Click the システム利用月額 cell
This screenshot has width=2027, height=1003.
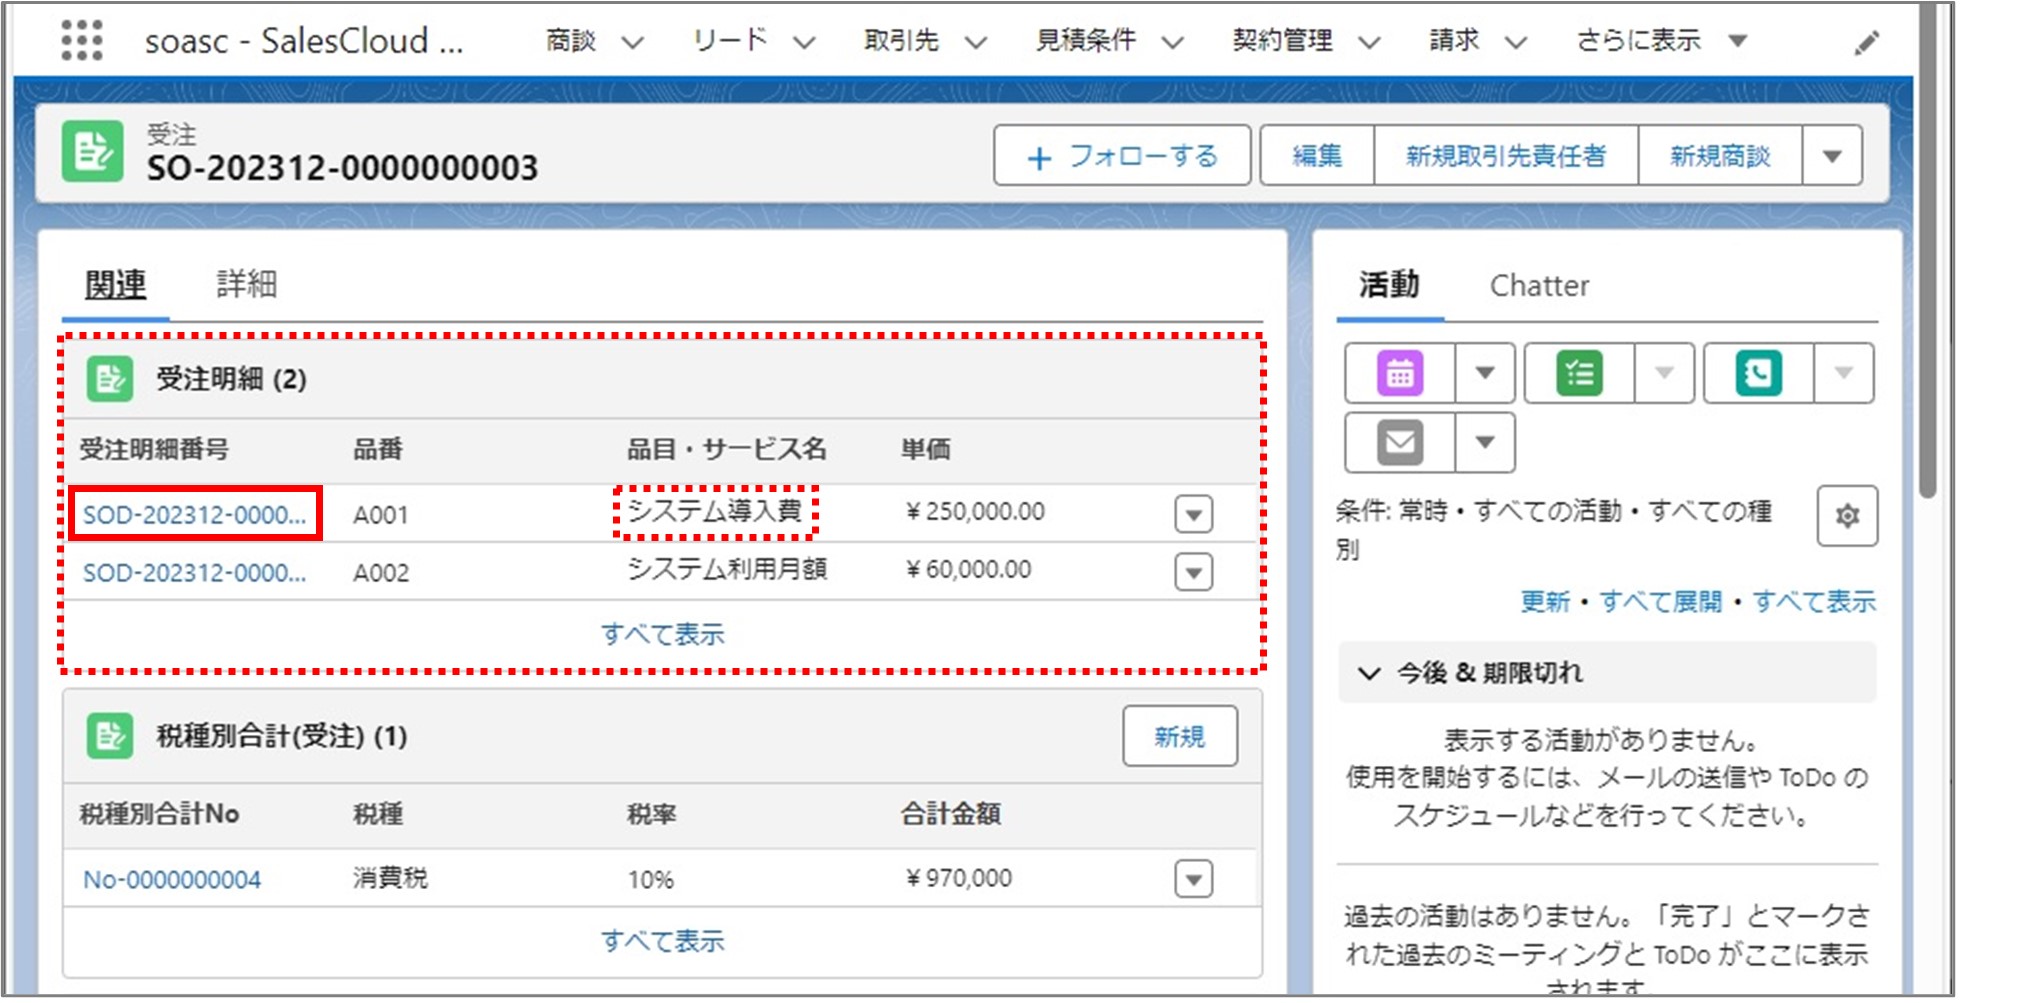tap(727, 569)
